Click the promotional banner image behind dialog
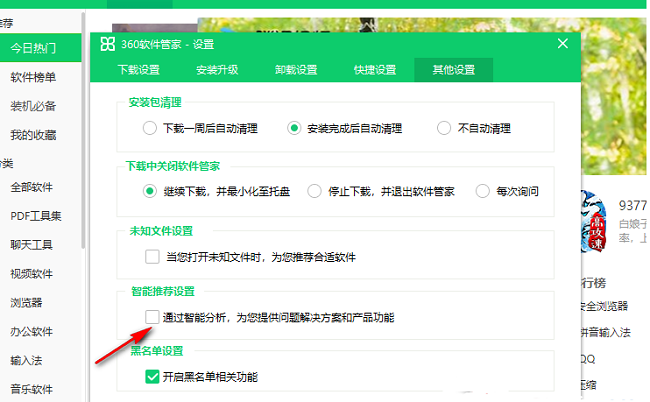650x402 pixels. pyautogui.click(x=614, y=96)
